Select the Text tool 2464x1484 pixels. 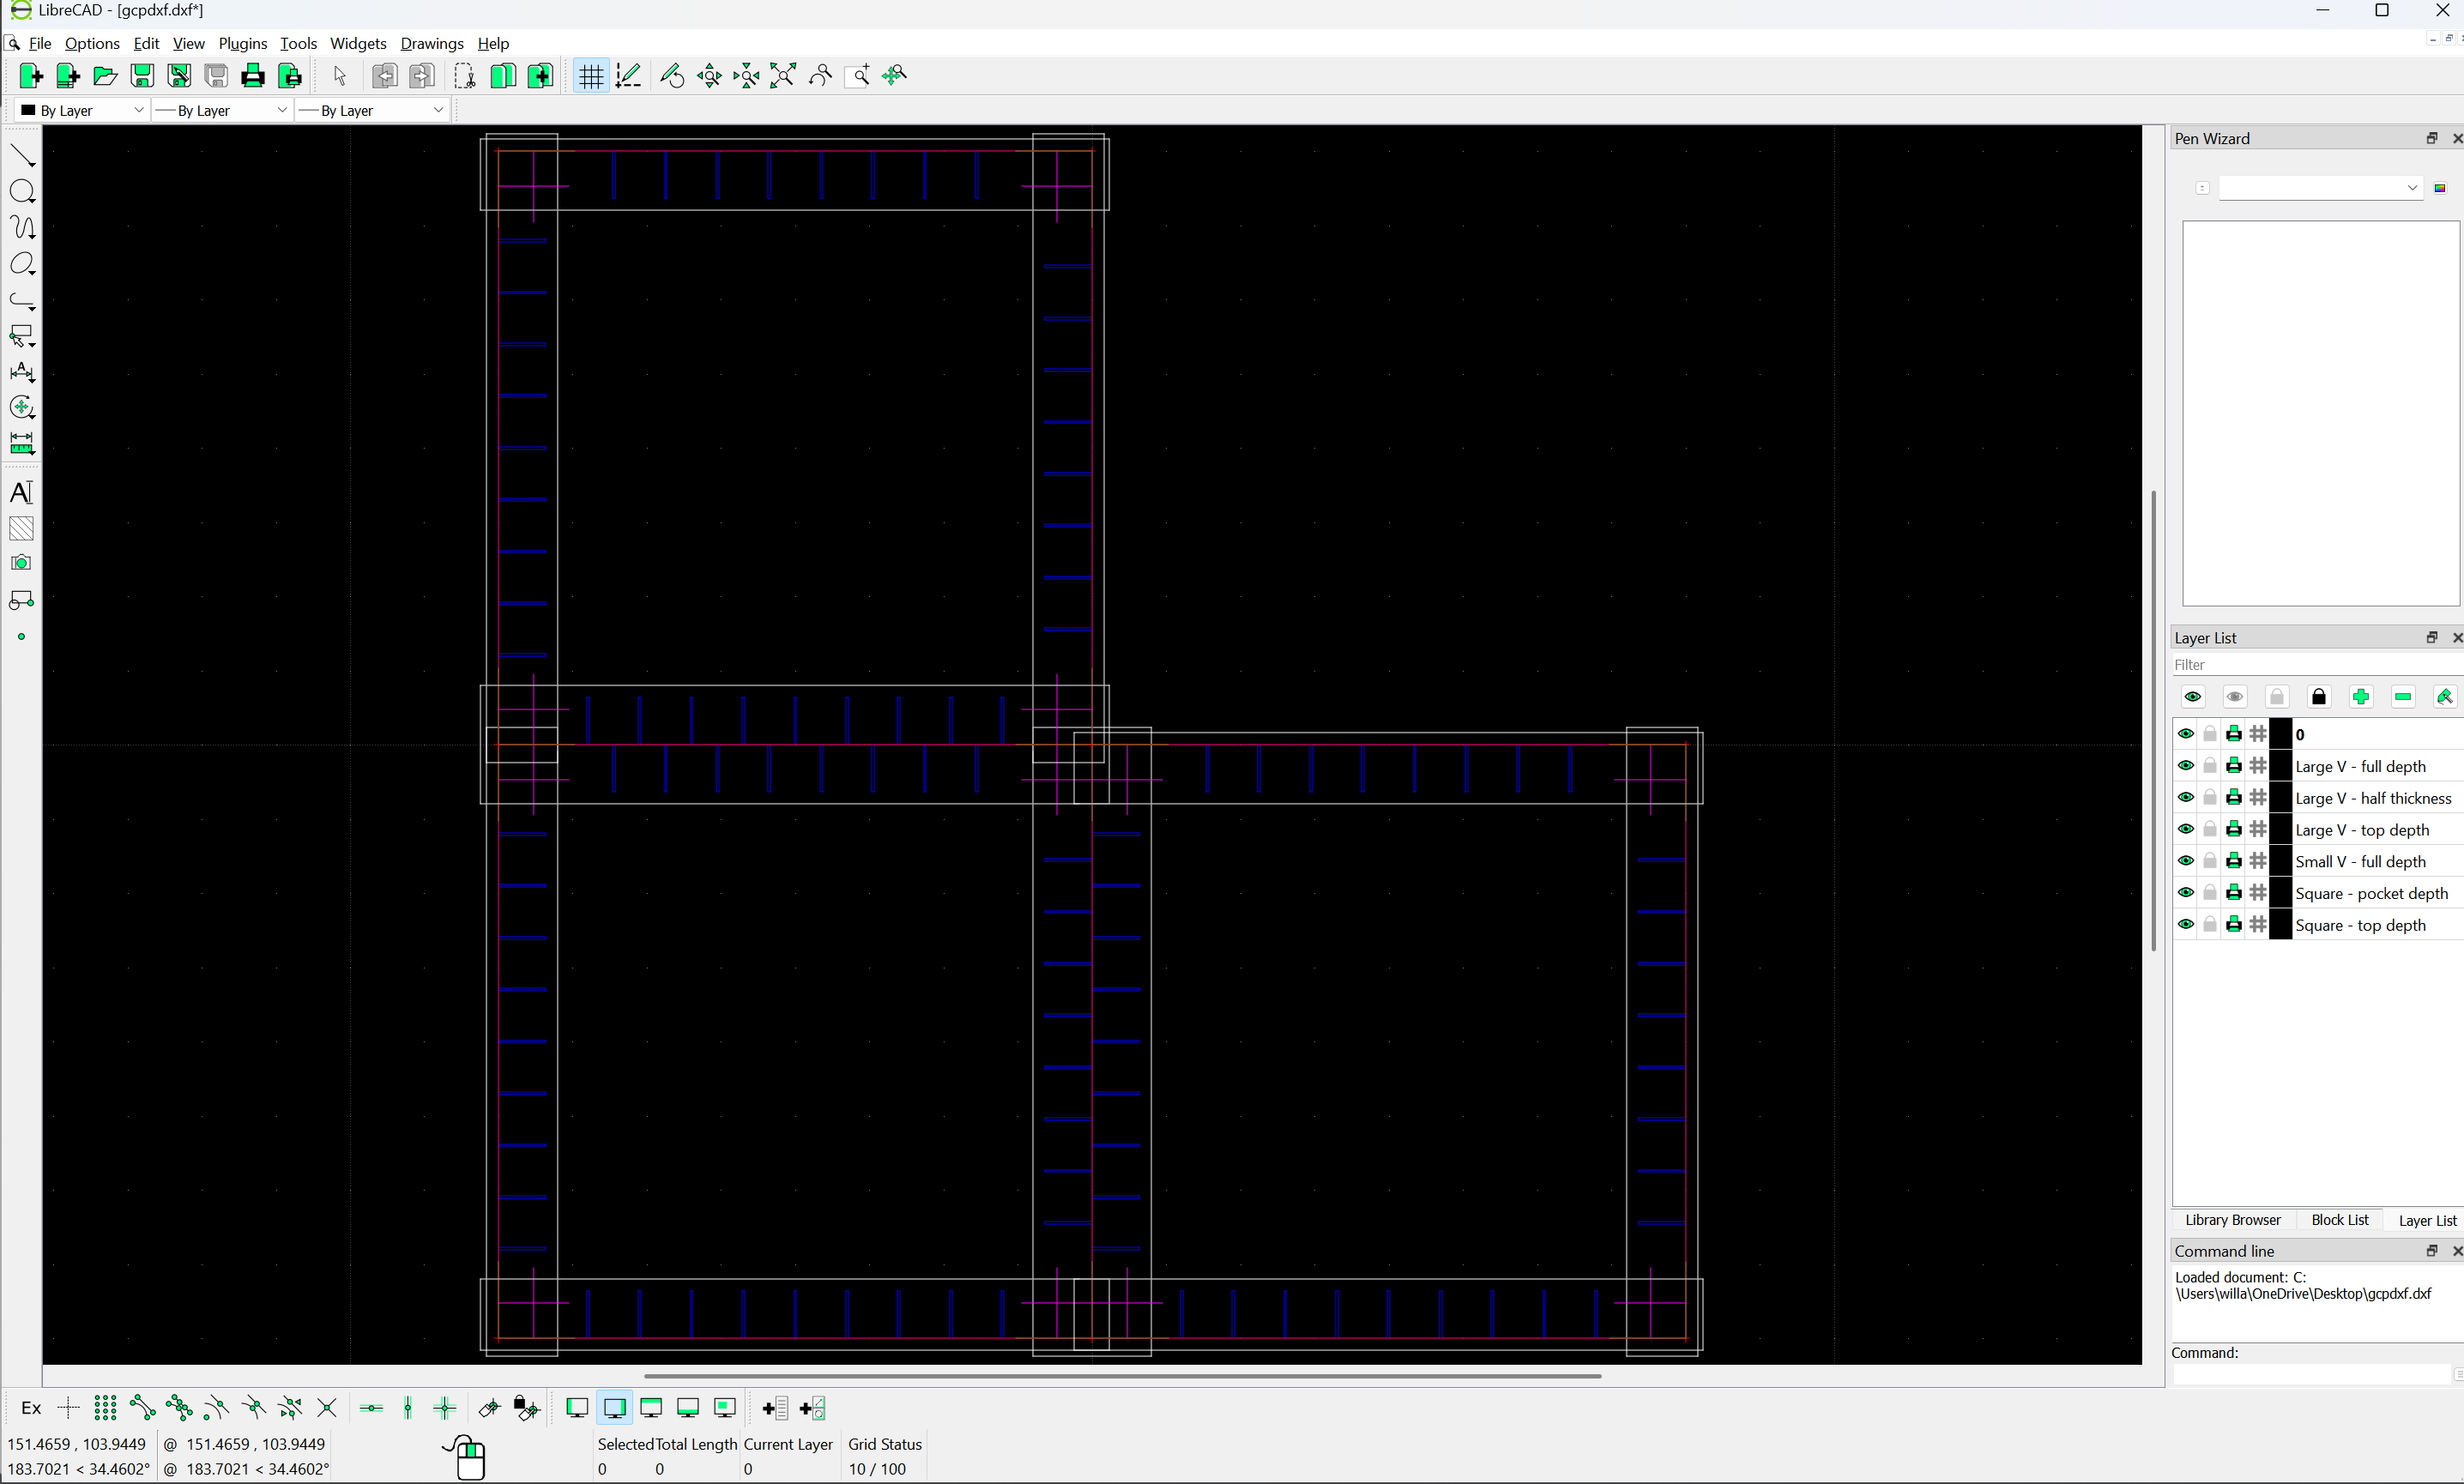click(22, 492)
